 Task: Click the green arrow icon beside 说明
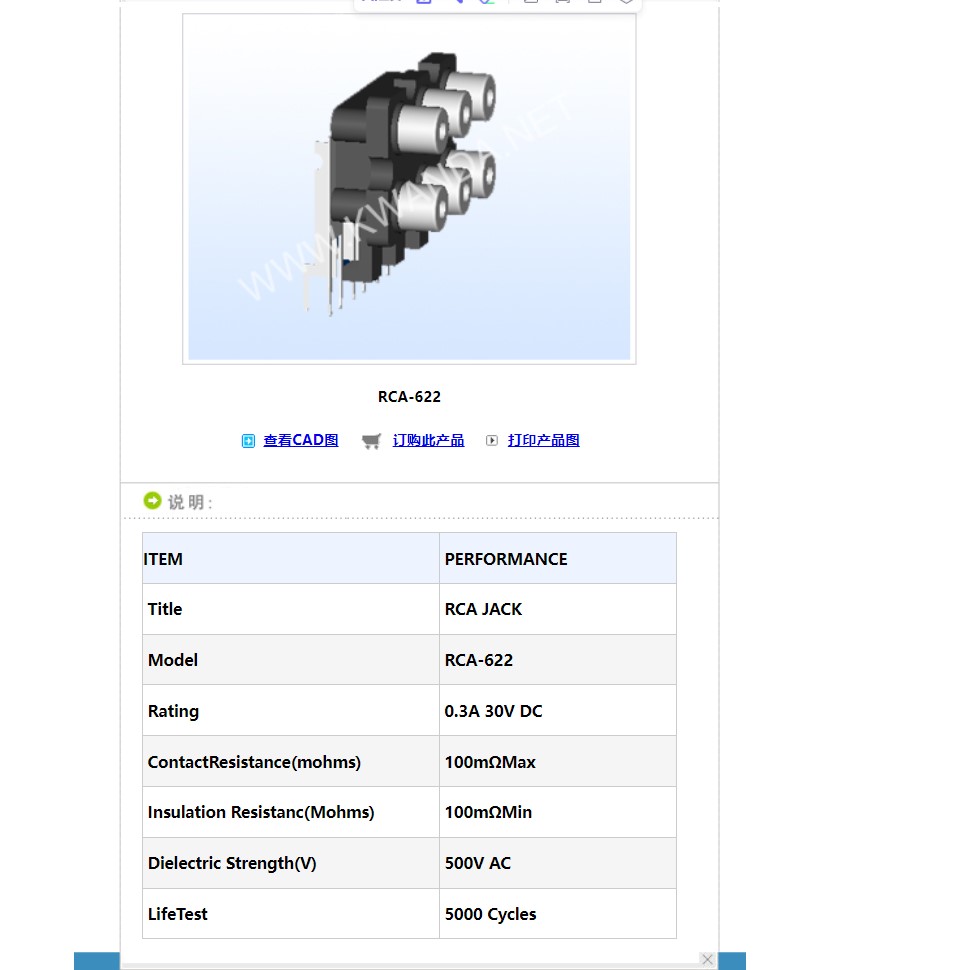click(152, 500)
